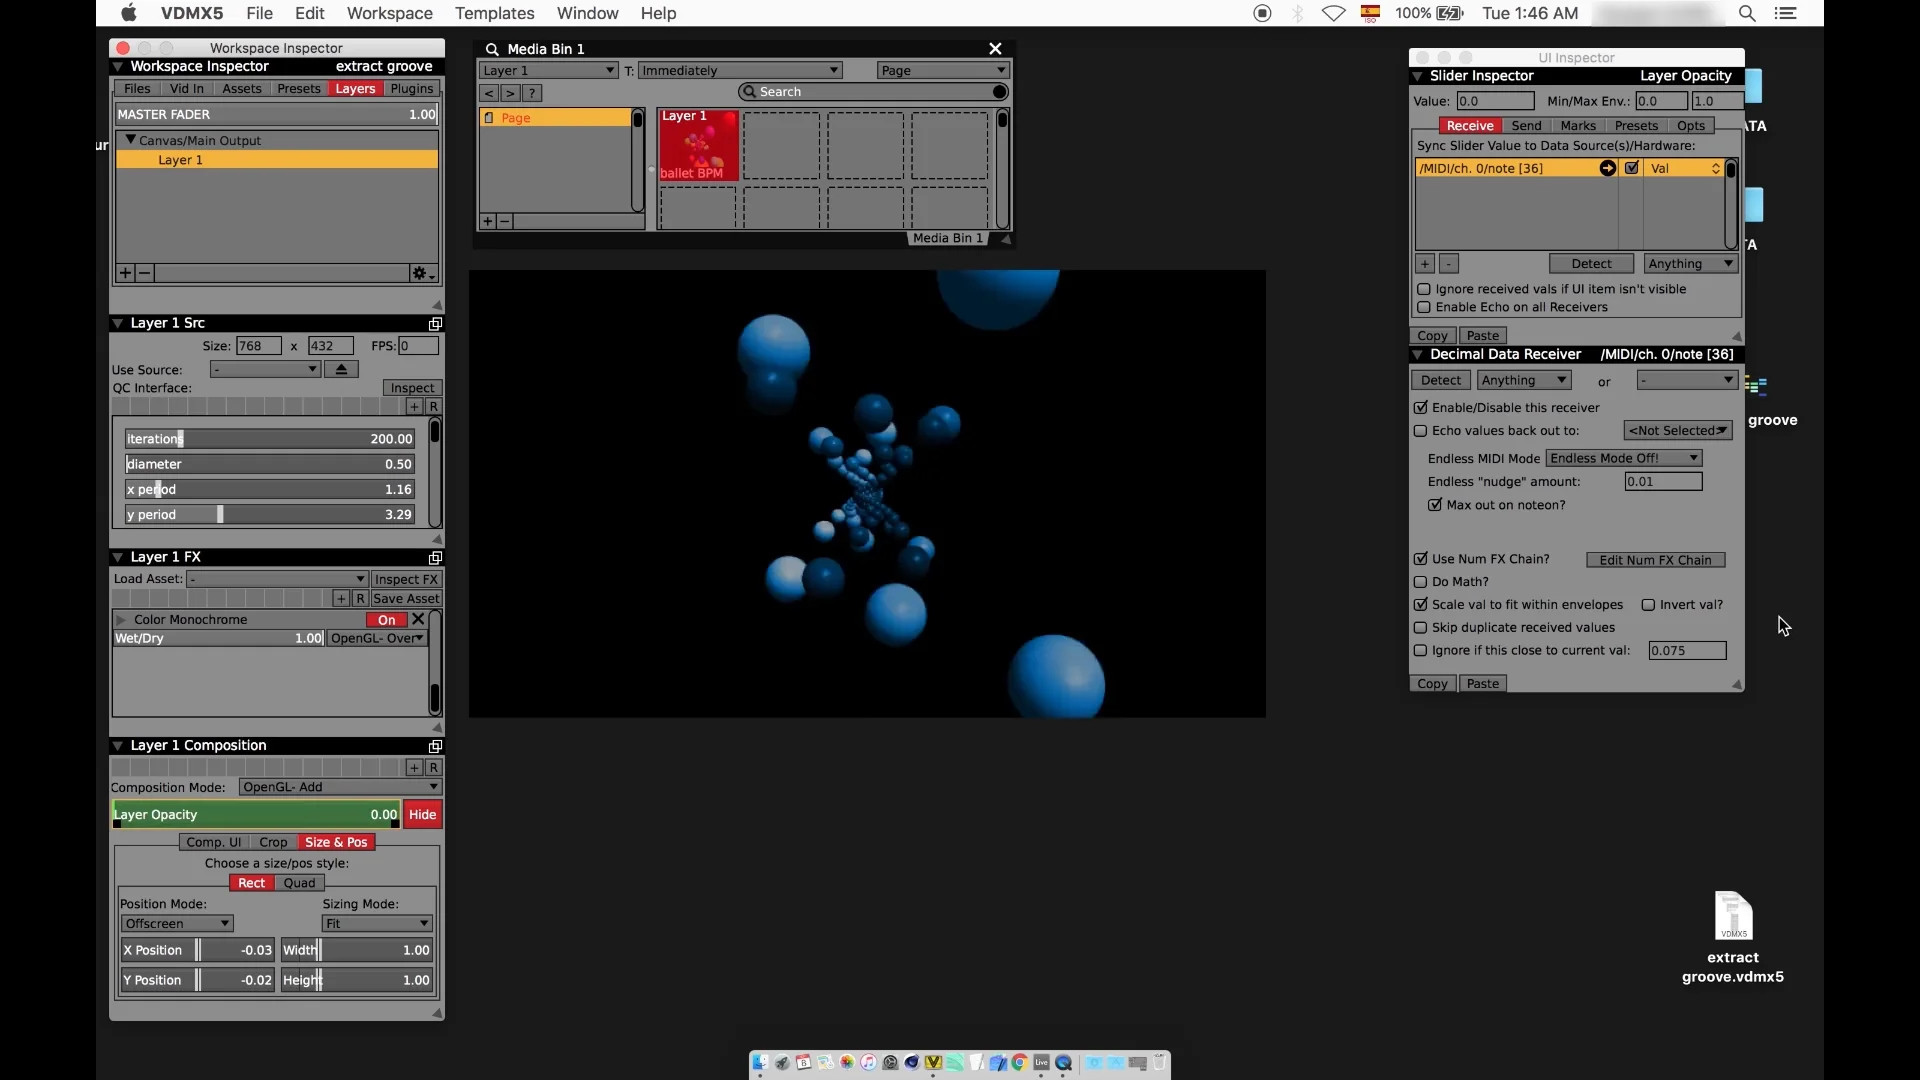Click the Copy button below Decimal Data Receiver
This screenshot has height=1080, width=1920.
pos(1433,683)
